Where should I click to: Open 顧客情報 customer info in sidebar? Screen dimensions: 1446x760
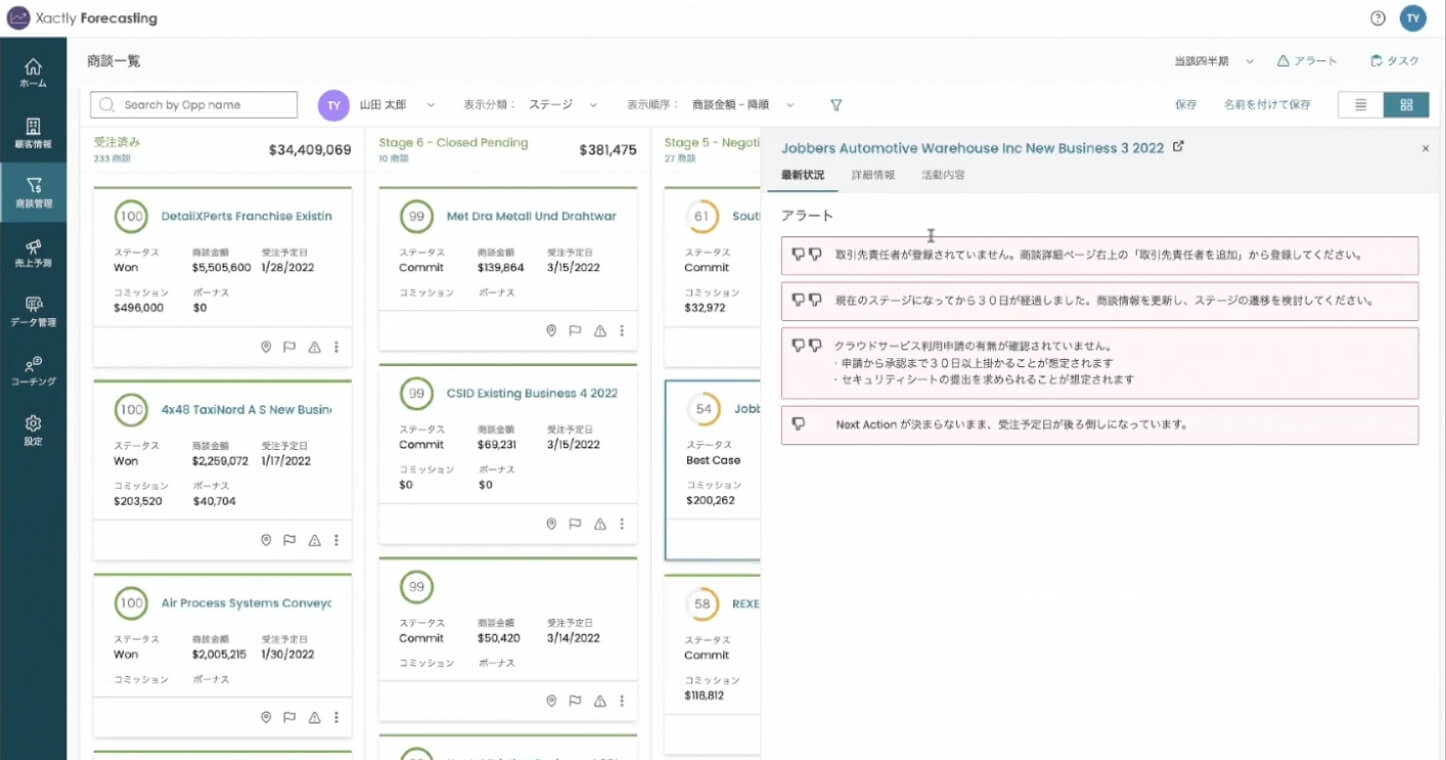click(33, 133)
